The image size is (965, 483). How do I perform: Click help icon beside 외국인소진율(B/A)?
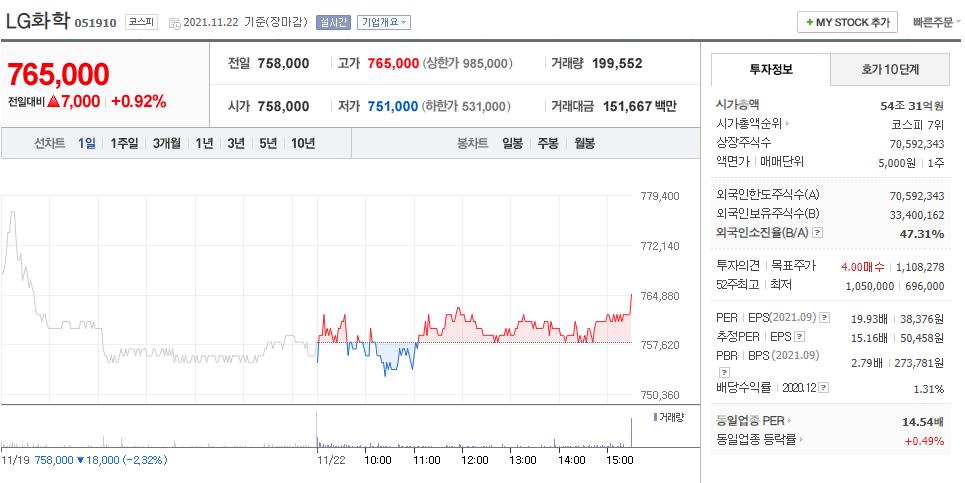pos(817,233)
